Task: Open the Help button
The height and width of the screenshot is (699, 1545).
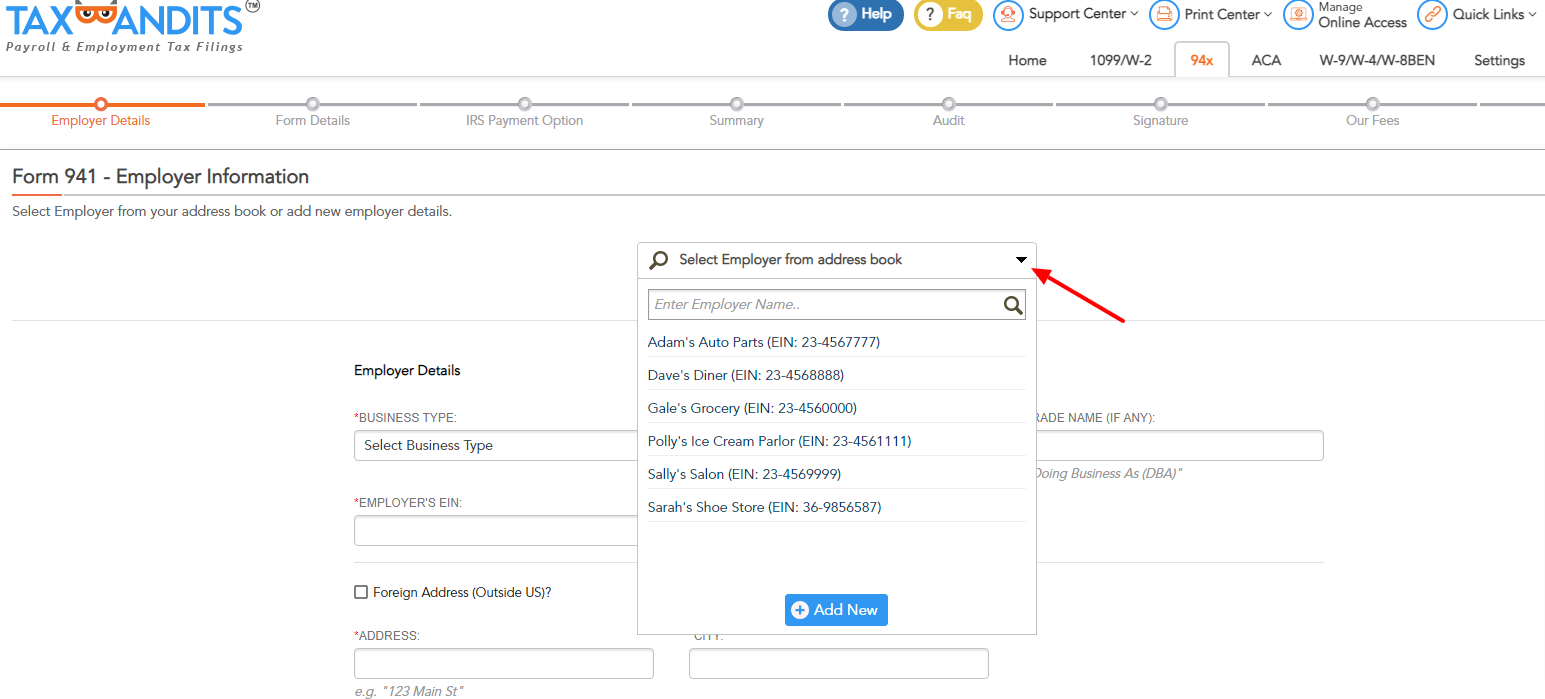Action: coord(865,14)
